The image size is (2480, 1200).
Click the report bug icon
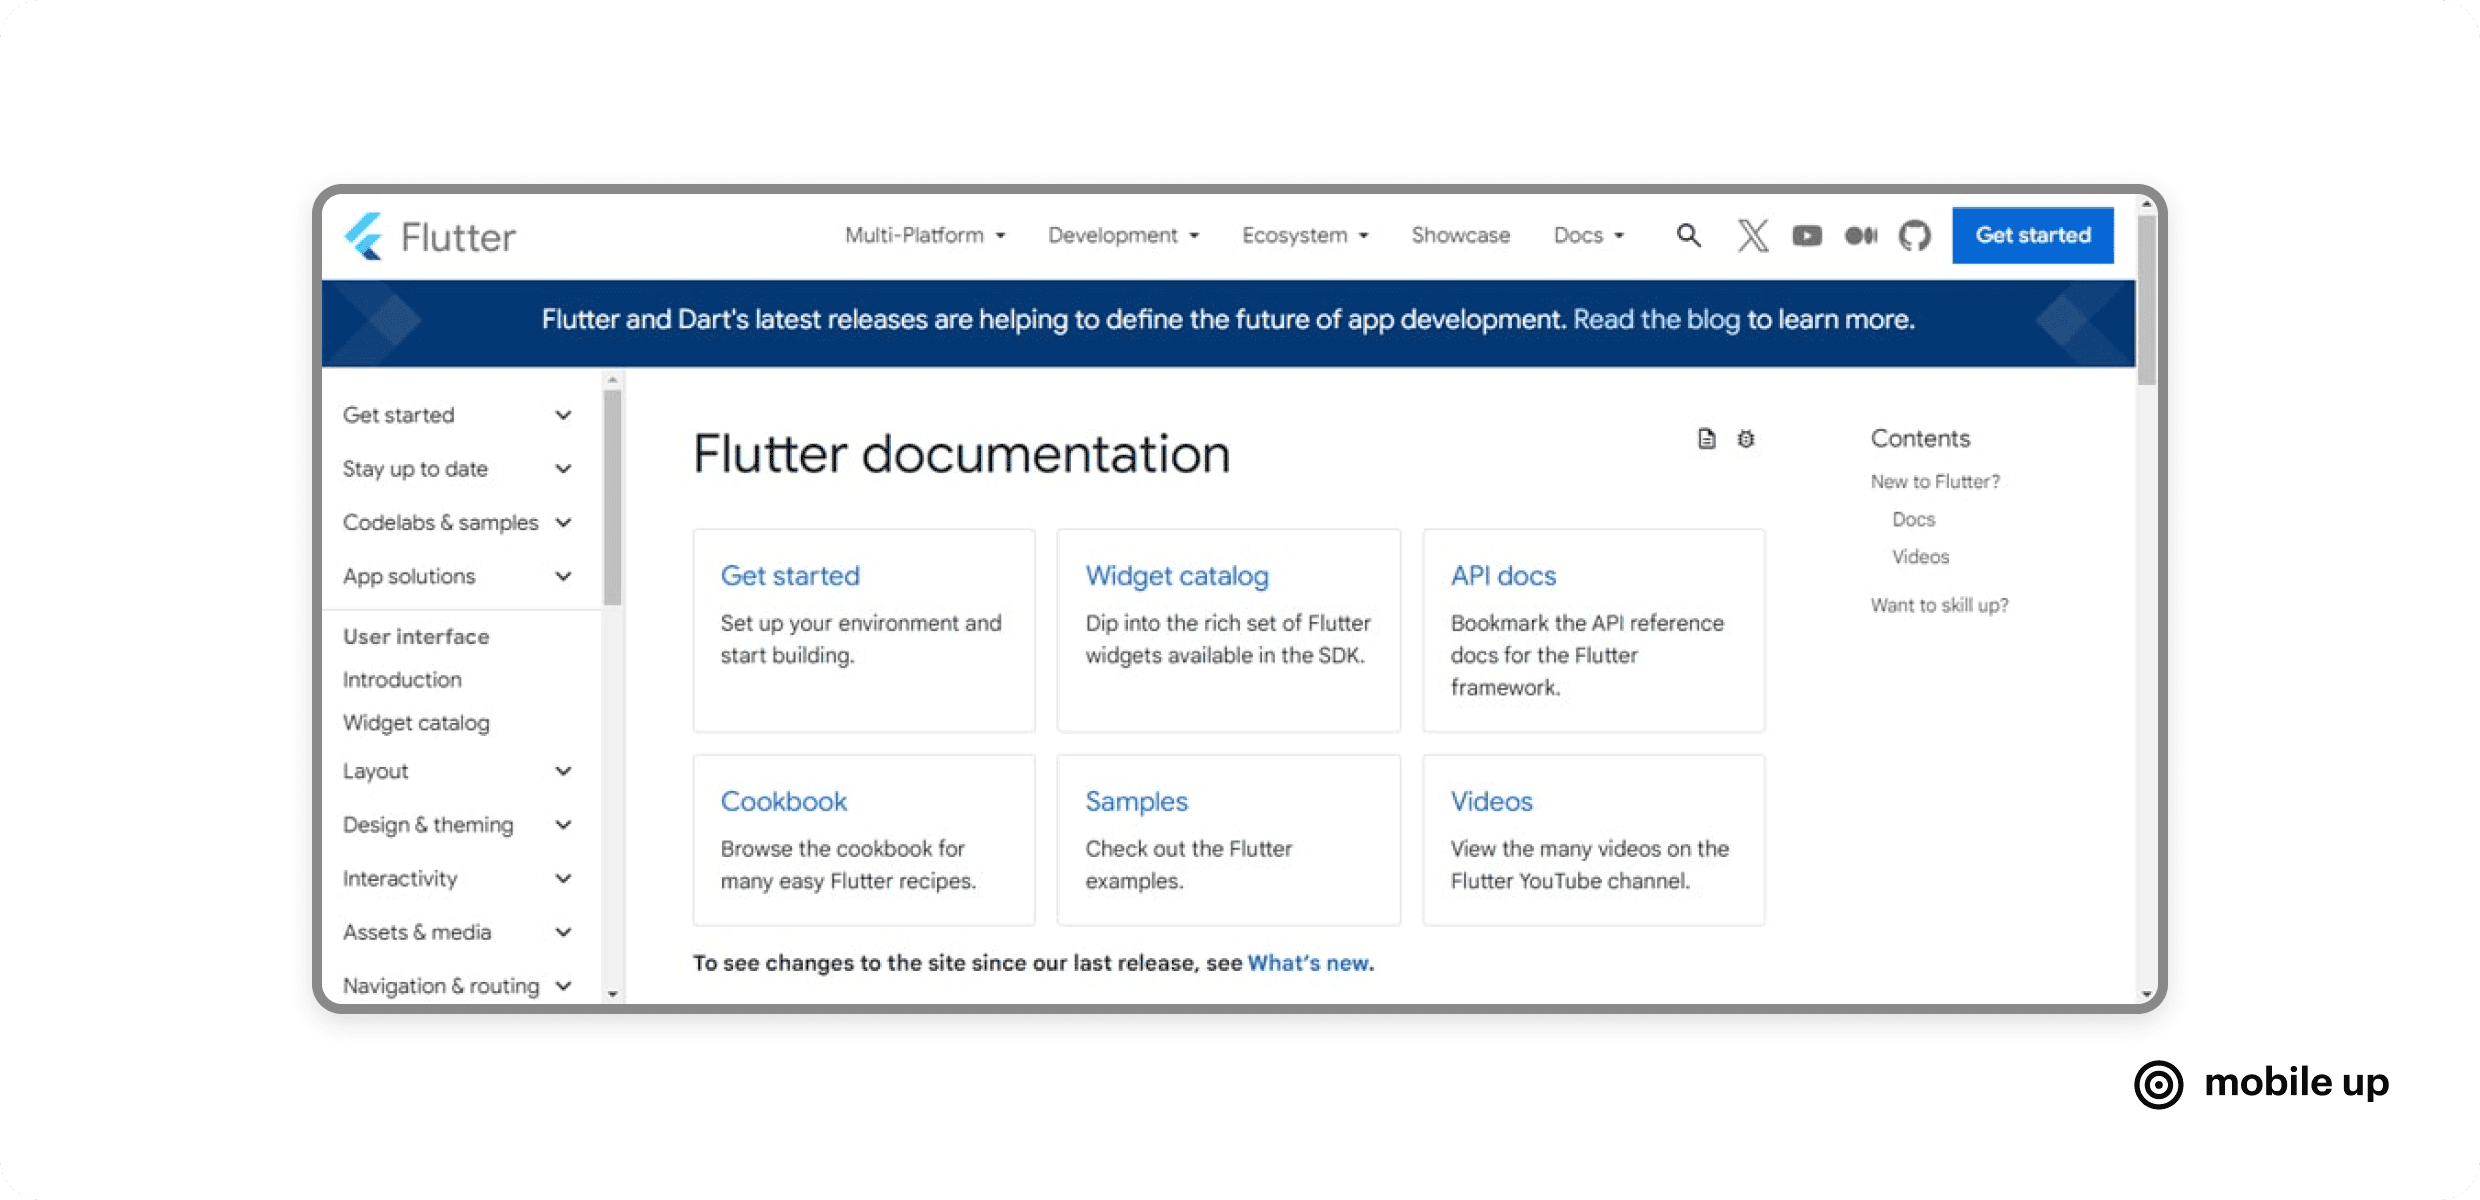tap(1746, 439)
